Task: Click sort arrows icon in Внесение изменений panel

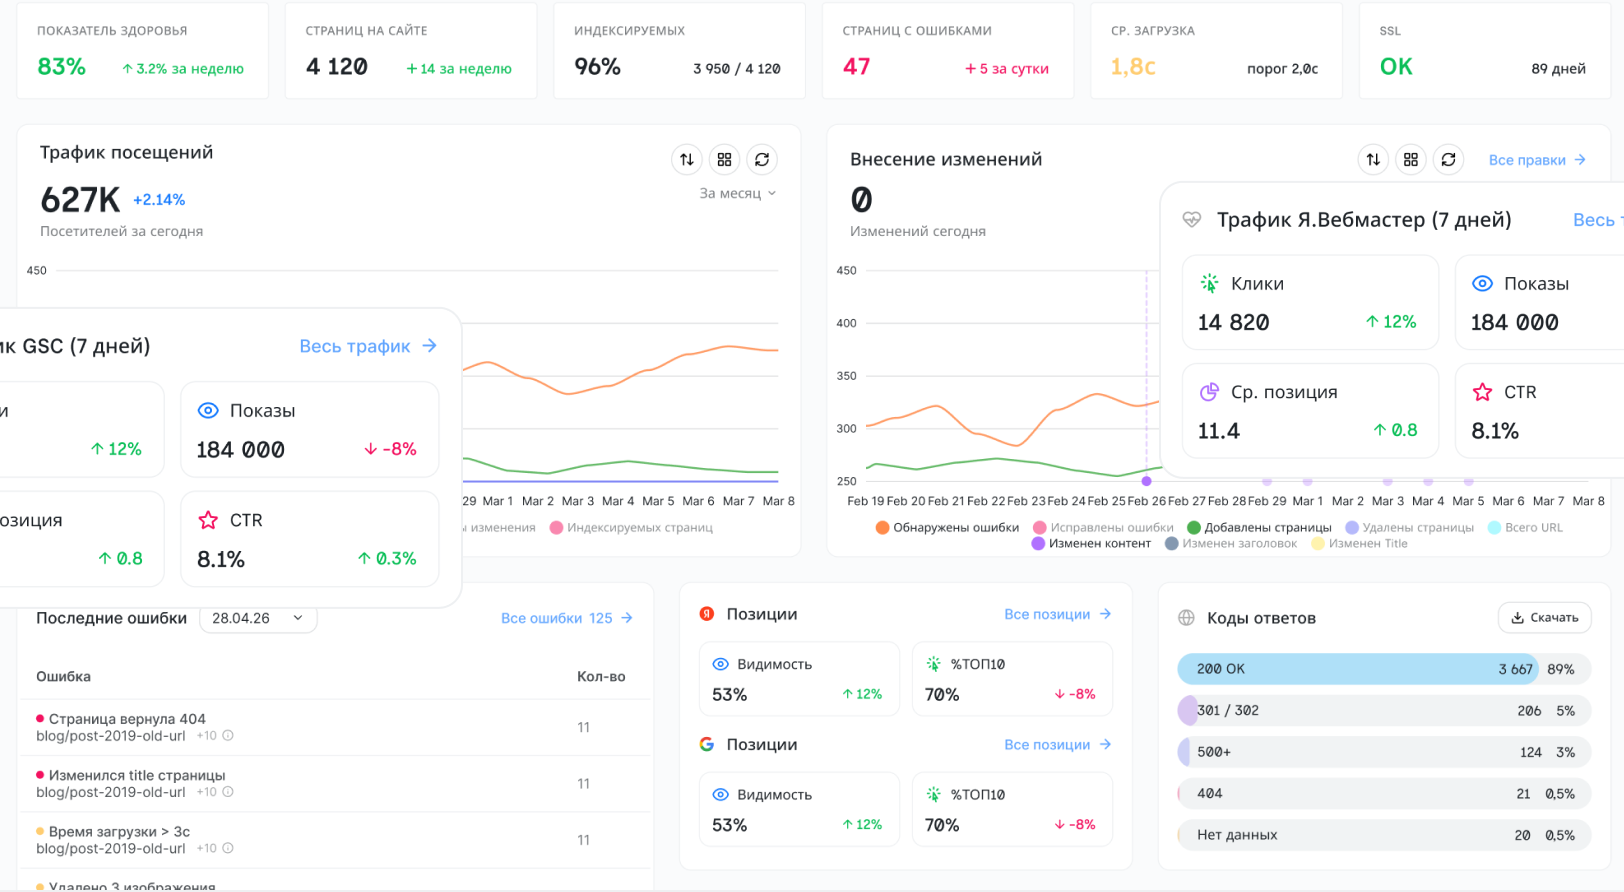Action: [1373, 159]
